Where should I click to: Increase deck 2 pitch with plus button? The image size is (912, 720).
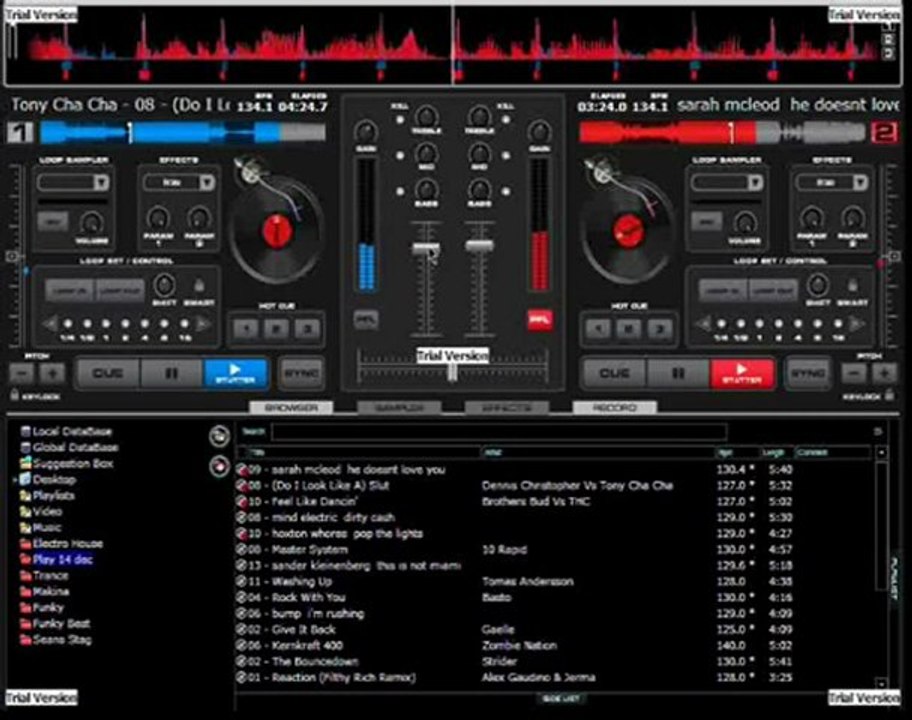pyautogui.click(x=884, y=373)
